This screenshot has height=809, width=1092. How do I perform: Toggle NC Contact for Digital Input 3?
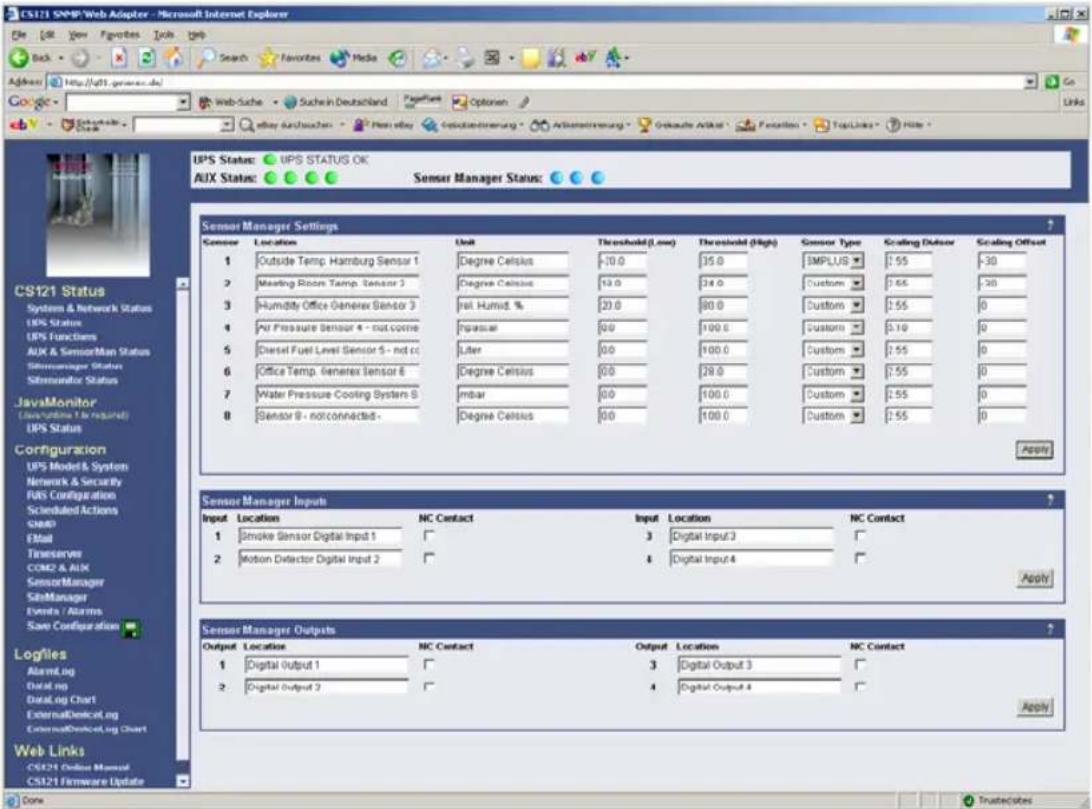(x=860, y=536)
